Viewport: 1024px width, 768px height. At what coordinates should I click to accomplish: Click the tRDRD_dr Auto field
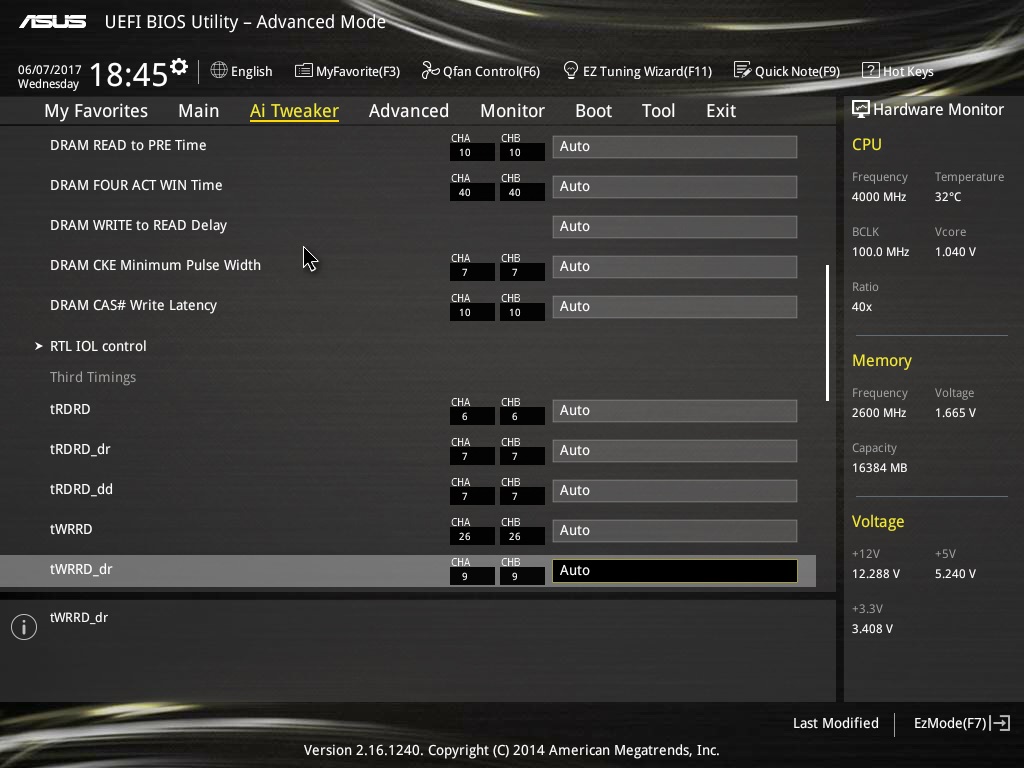(675, 451)
